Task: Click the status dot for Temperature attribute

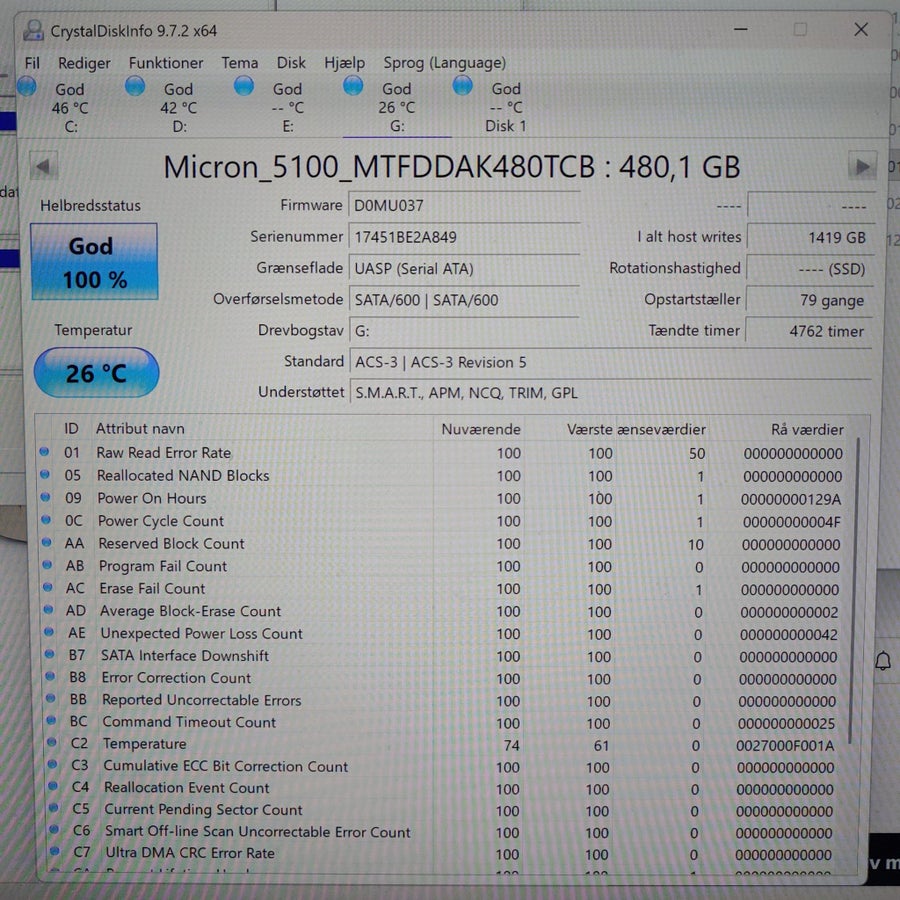Action: 52,742
